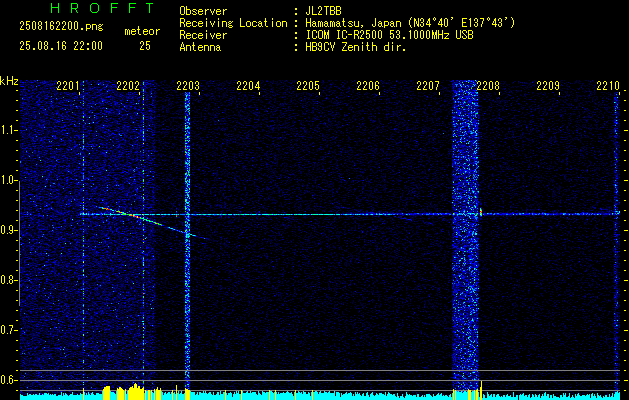
Task: Click the 2202 time marker
Action: (128, 86)
